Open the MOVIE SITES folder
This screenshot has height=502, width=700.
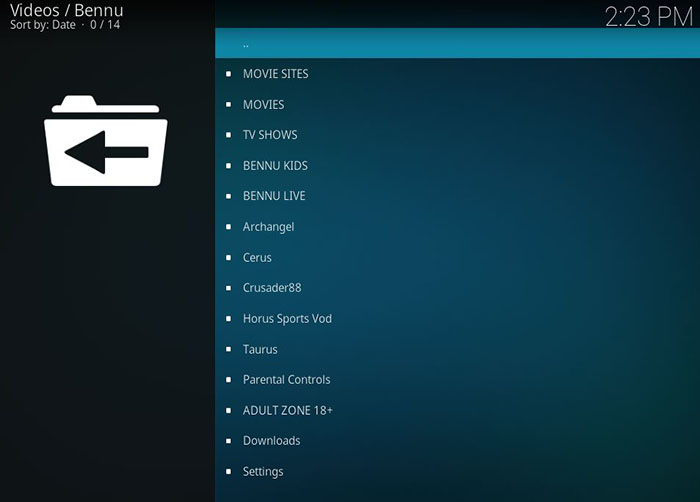point(457,74)
